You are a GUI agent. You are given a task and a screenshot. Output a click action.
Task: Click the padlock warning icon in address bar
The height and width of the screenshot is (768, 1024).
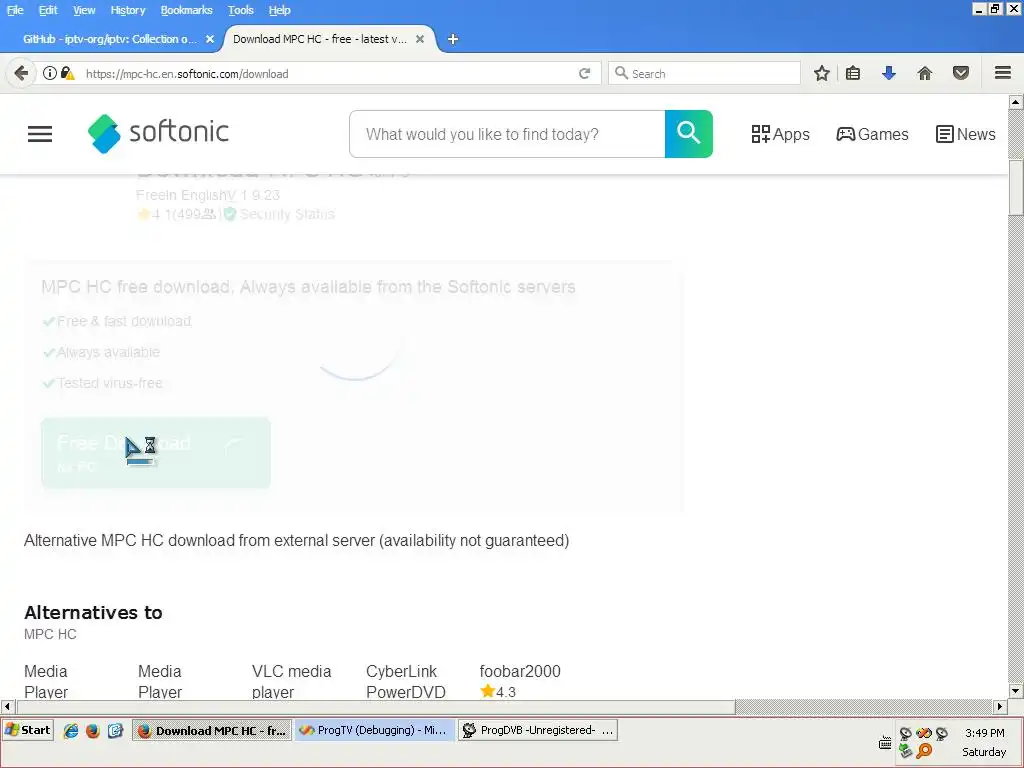point(67,73)
